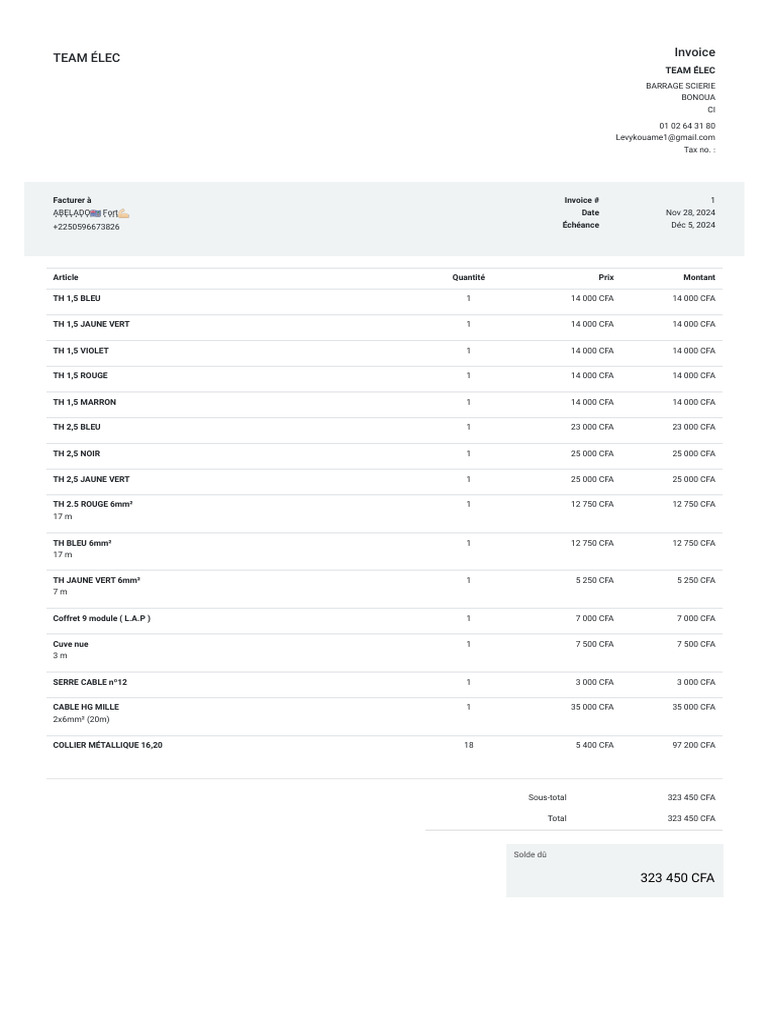Click the Solde dû amount 323 450 CFA
This screenshot has width=768, height=1024.
677,878
